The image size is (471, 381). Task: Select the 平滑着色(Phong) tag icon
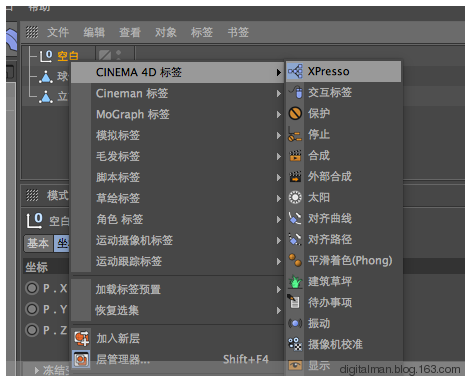[295, 260]
